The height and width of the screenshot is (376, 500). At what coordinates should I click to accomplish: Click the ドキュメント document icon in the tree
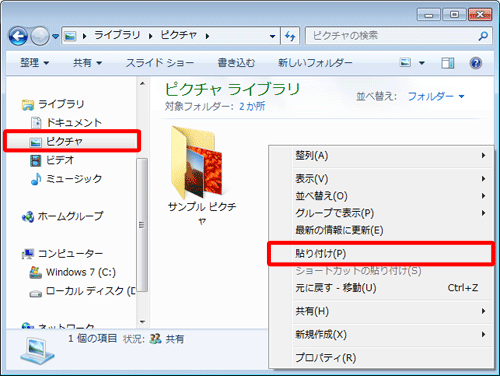click(36, 123)
